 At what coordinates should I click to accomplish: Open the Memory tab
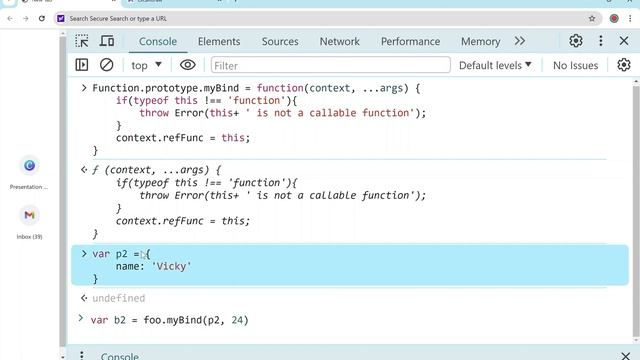[x=480, y=42]
